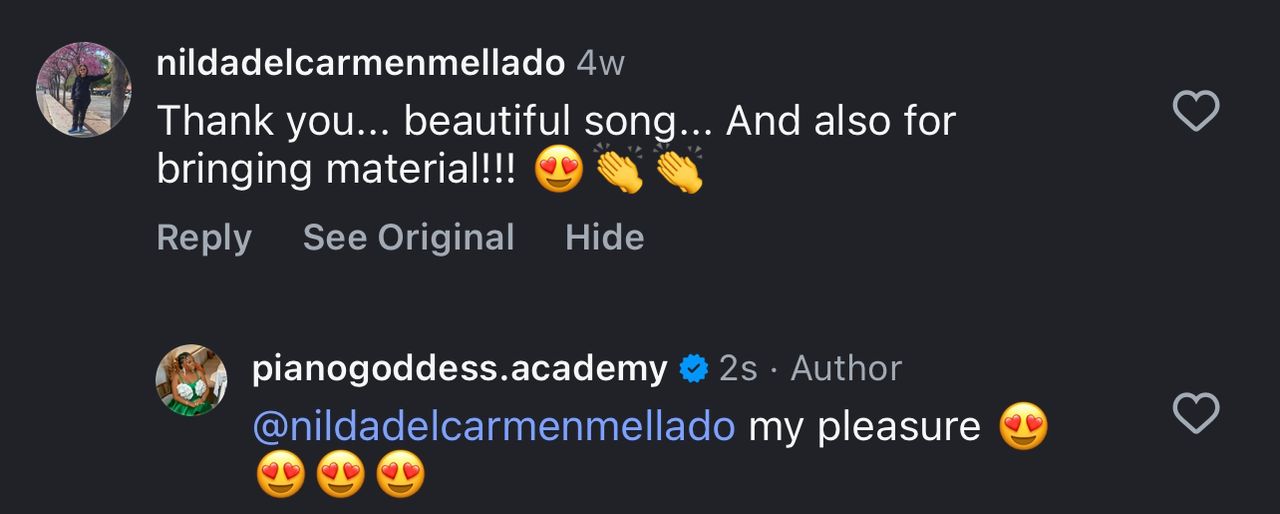Click the first clapping hands emoji
Screen dimensions: 1280x514
[619, 169]
